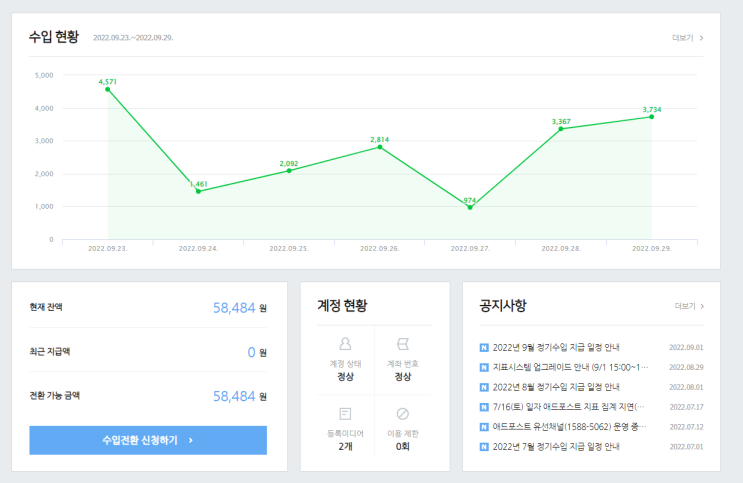Viewport: 743px width, 483px height.
Task: Open notice 2022년 8월 정기수입 지급 일정 안내
Action: pyautogui.click(x=556, y=387)
